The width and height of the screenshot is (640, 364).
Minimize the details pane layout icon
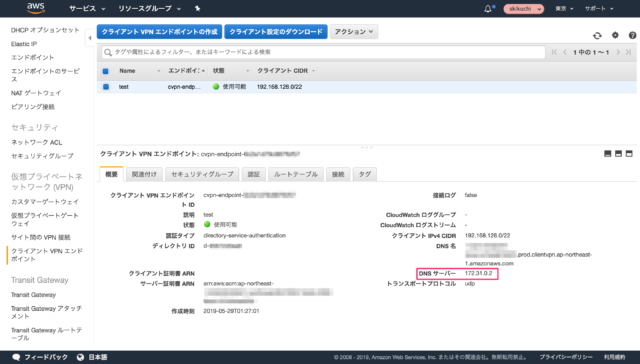point(607,154)
